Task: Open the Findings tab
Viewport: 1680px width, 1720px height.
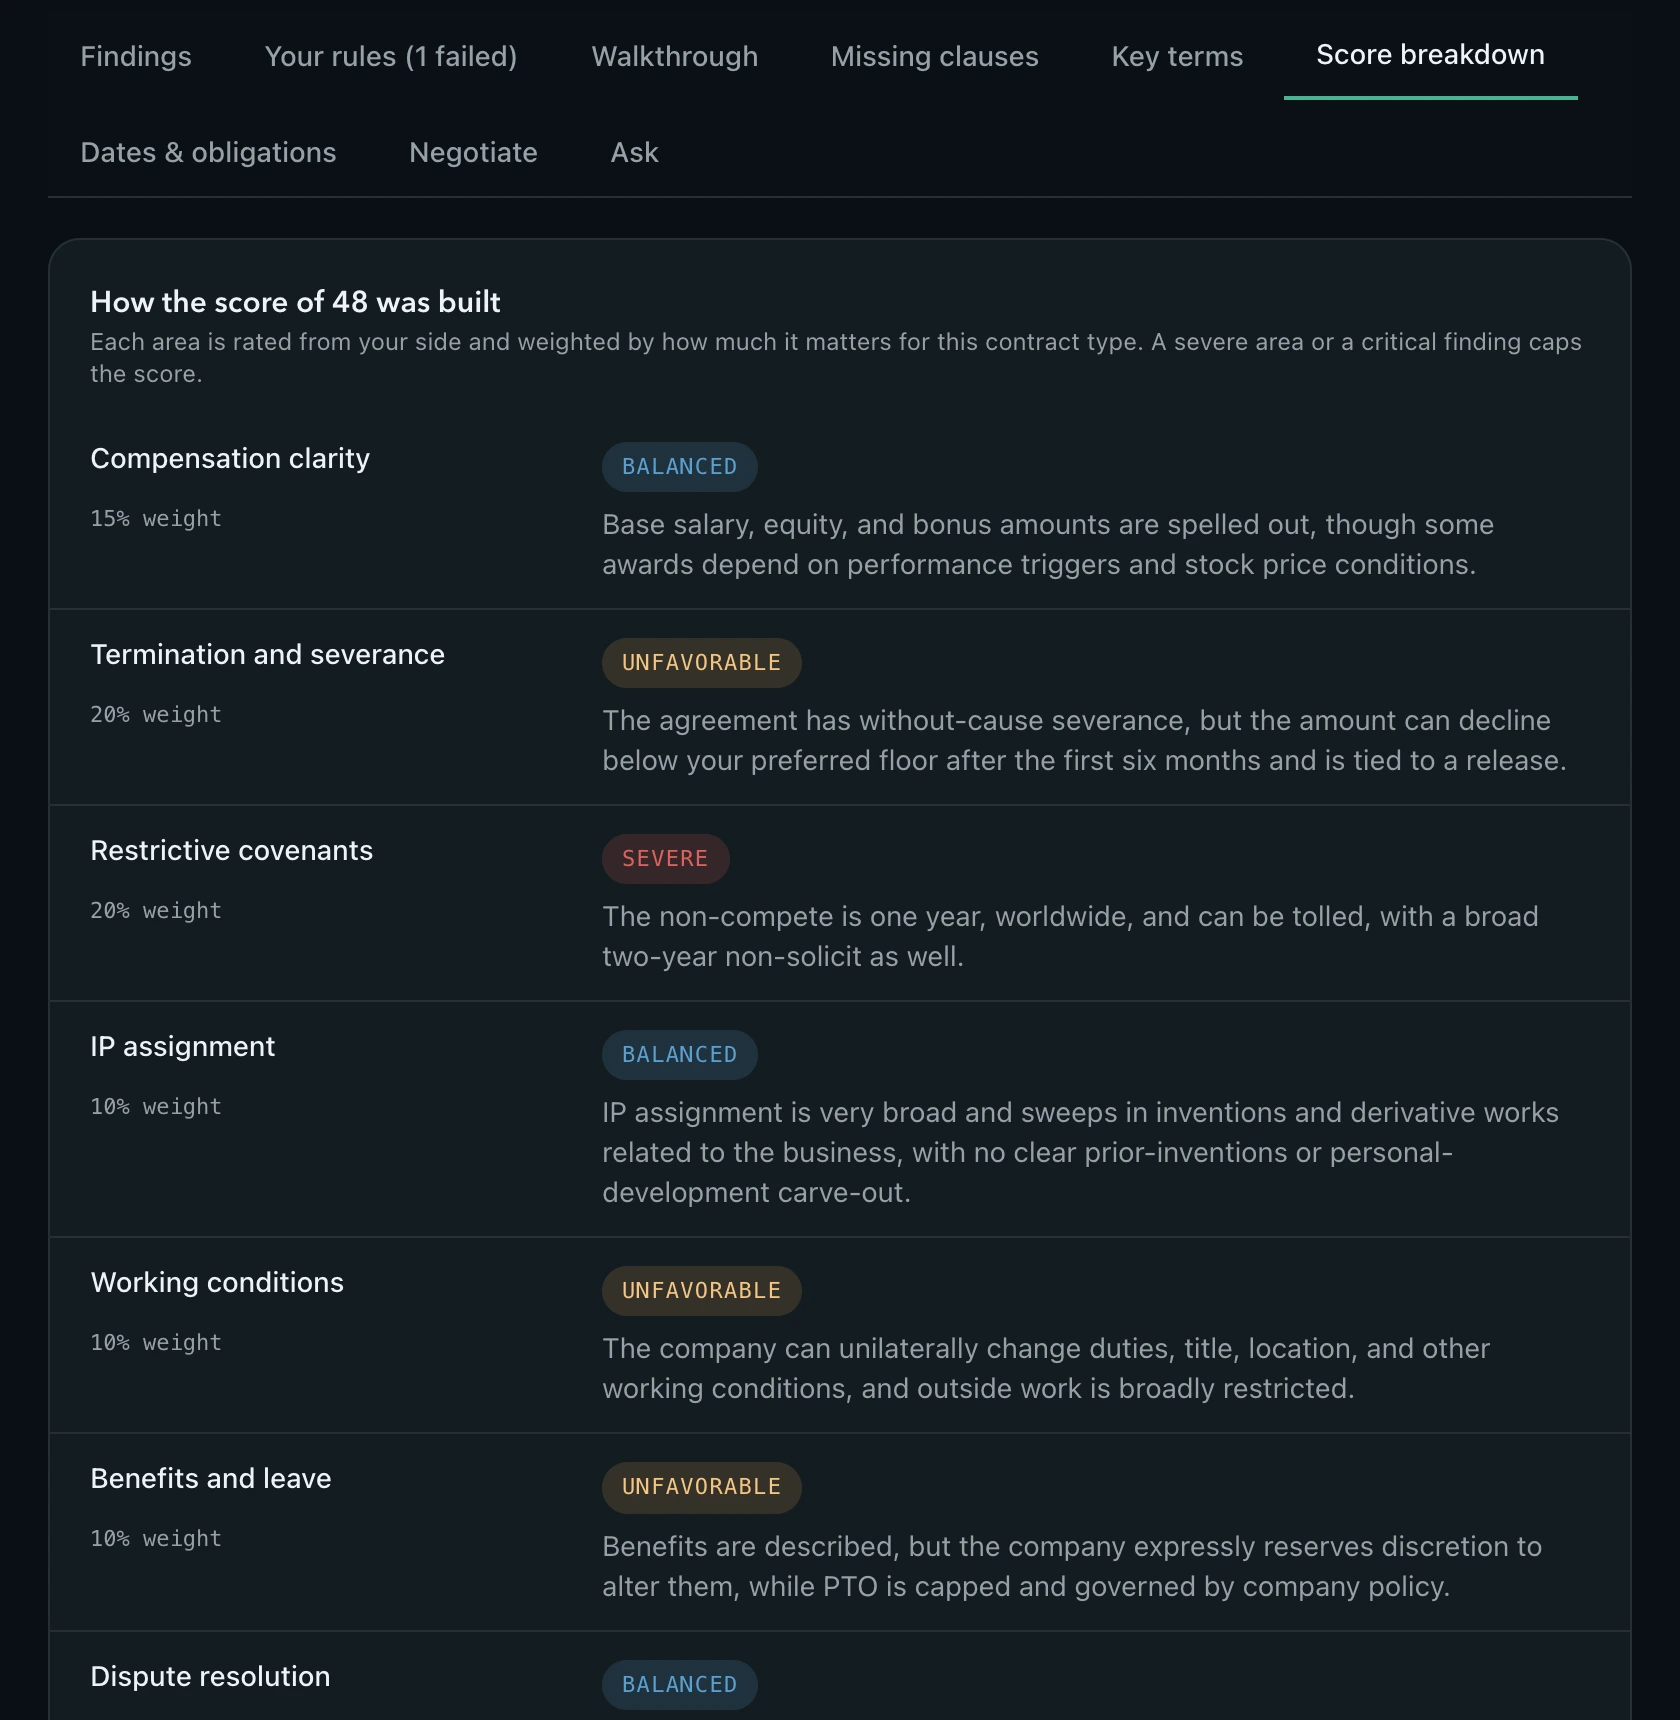Action: click(x=136, y=56)
